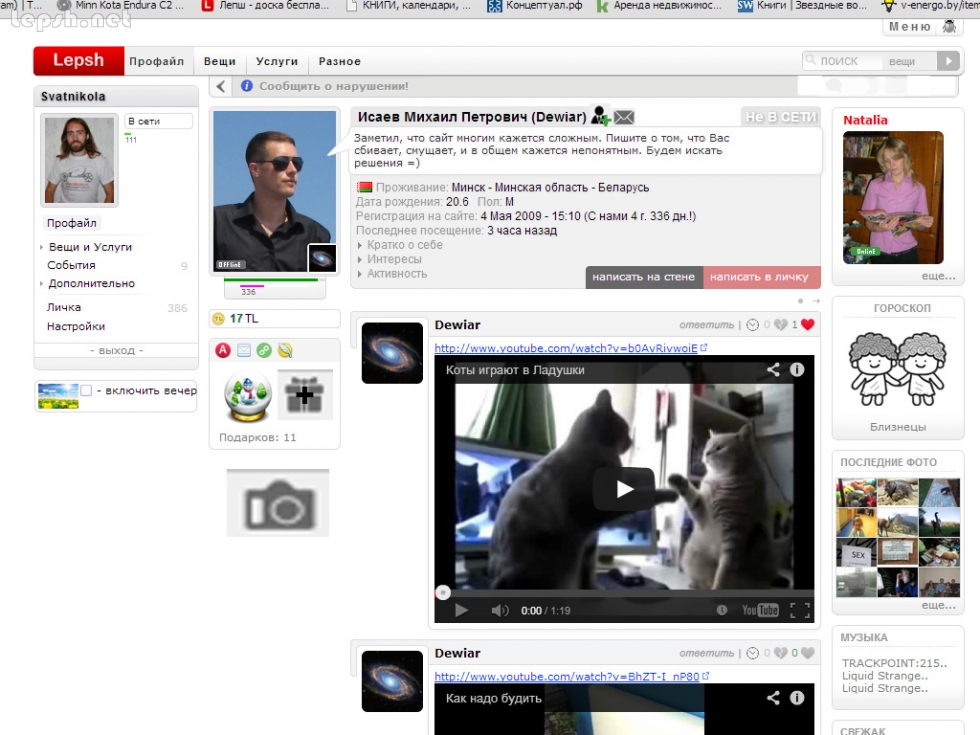
Task: Mute the cat video with speaker icon
Action: [x=499, y=610]
